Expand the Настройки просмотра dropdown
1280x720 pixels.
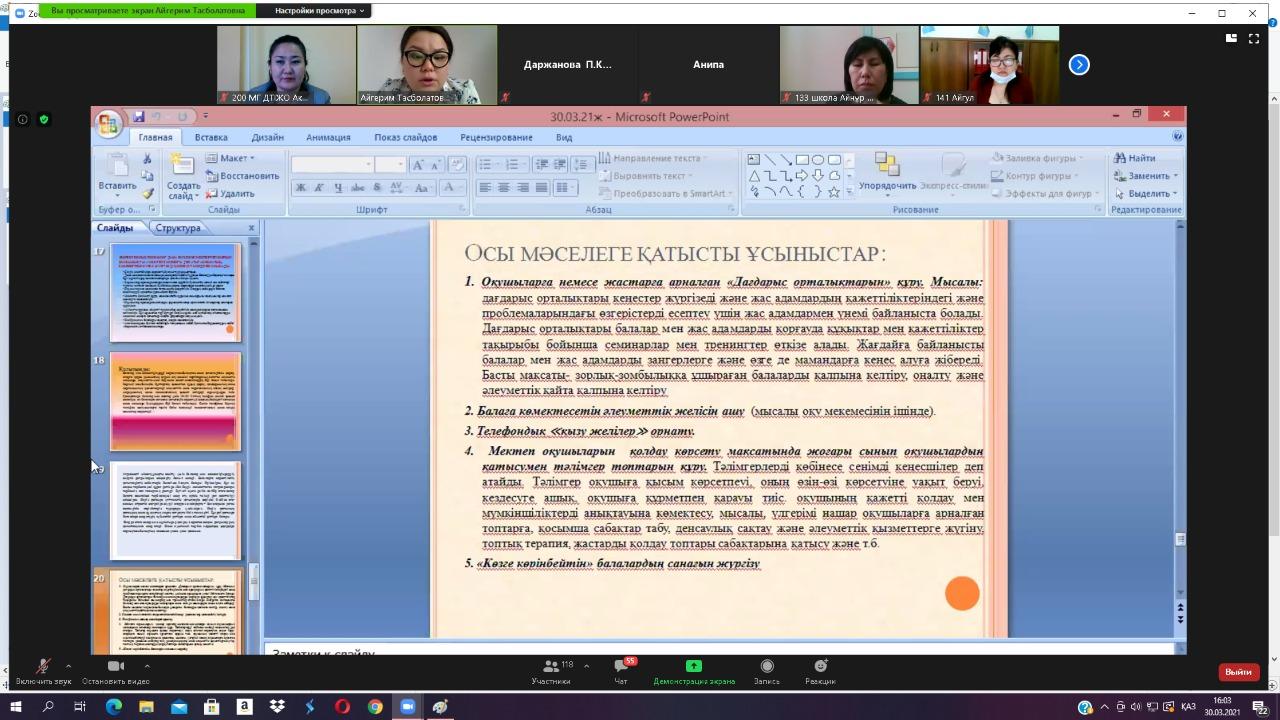click(x=320, y=11)
